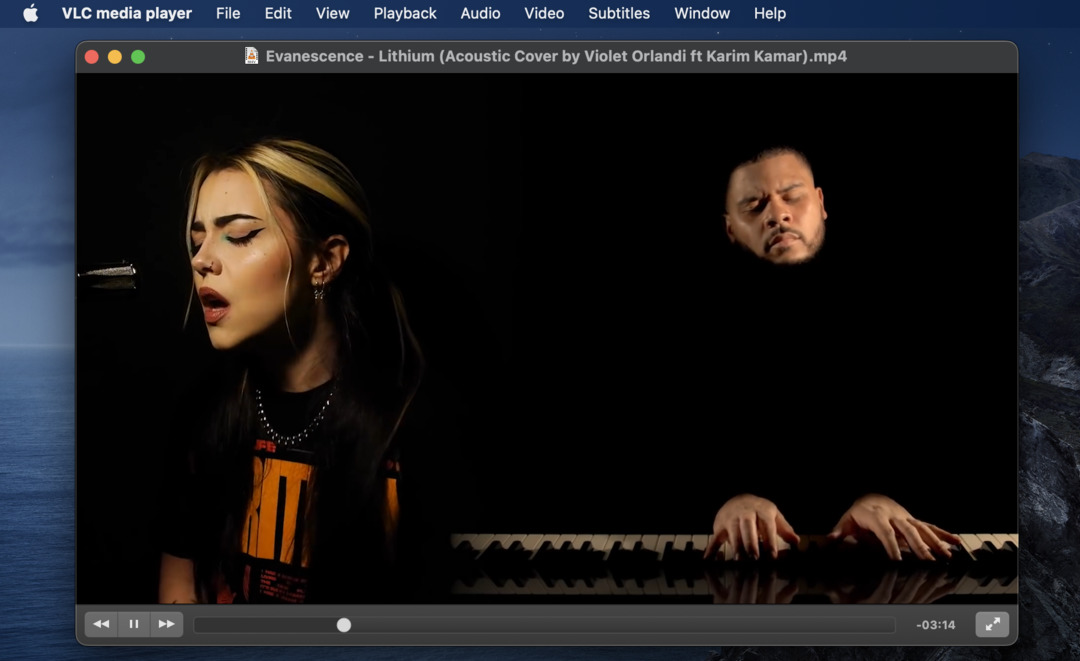Close the VLC window with the red button

92,56
